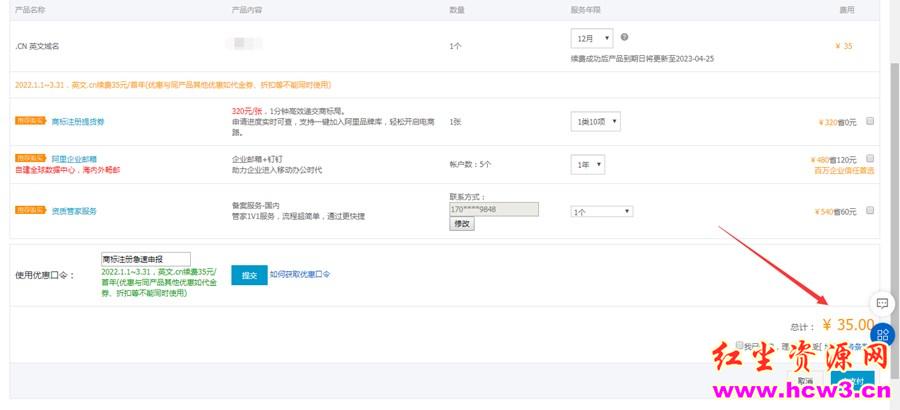Click the ¥540省60元 price
900x410 pixels.
[835, 212]
